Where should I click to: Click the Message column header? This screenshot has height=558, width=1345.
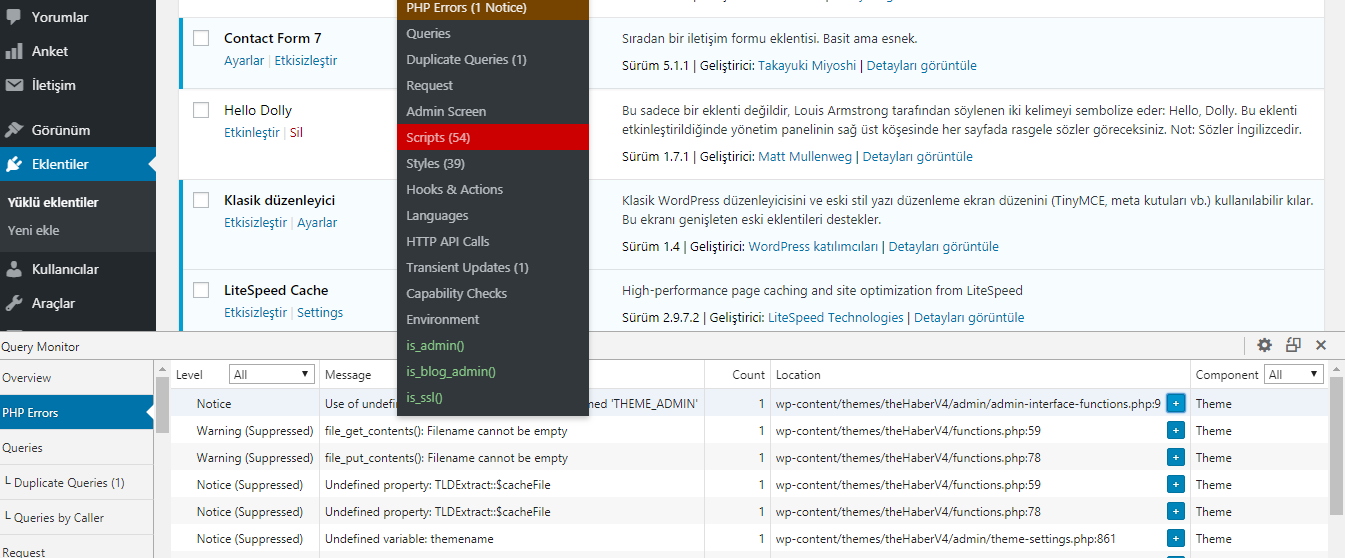(x=348, y=375)
